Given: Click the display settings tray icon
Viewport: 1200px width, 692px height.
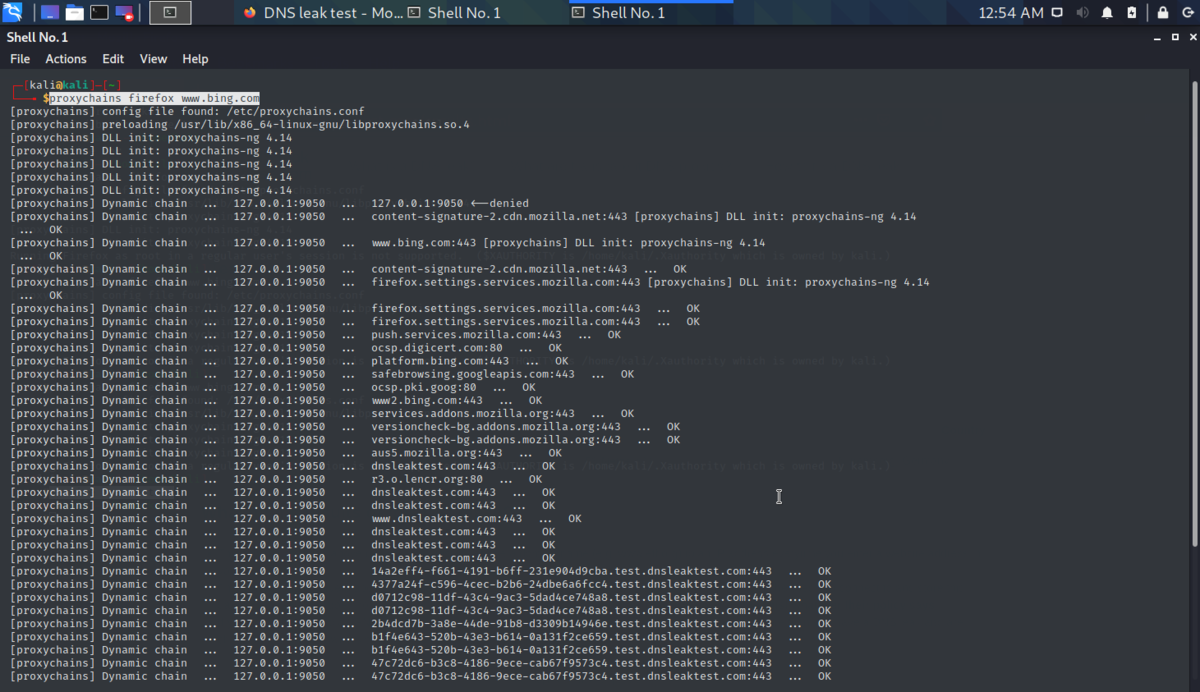Looking at the screenshot, I should [x=1059, y=13].
